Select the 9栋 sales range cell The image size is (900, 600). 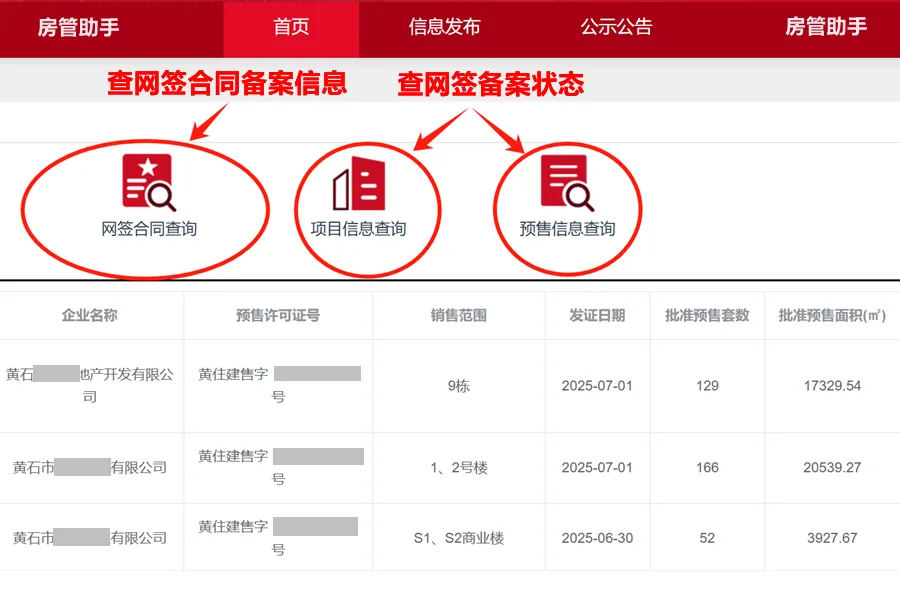pyautogui.click(x=458, y=386)
